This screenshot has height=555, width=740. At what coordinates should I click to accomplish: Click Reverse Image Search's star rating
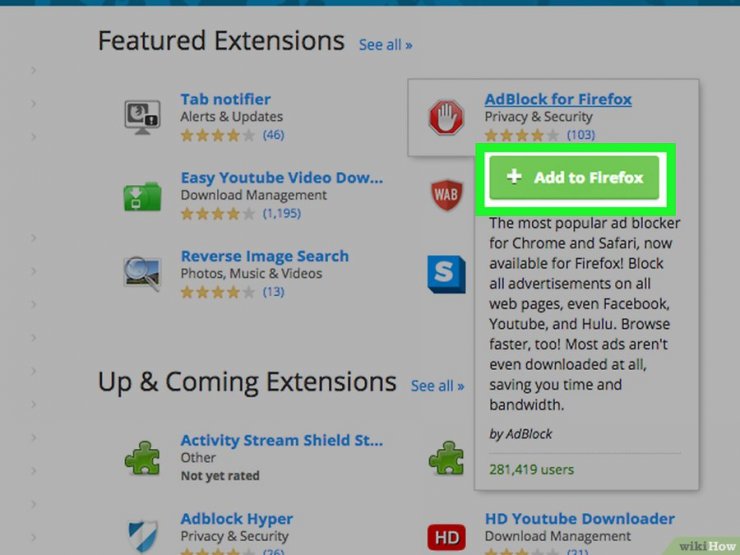tap(218, 292)
